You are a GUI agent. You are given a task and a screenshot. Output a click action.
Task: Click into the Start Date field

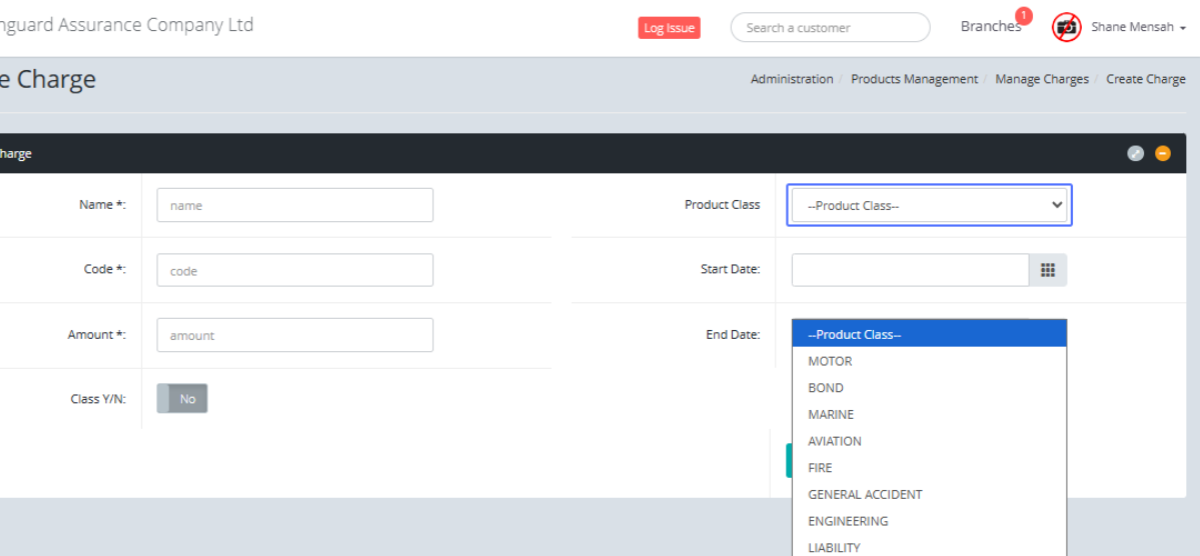[x=910, y=270]
